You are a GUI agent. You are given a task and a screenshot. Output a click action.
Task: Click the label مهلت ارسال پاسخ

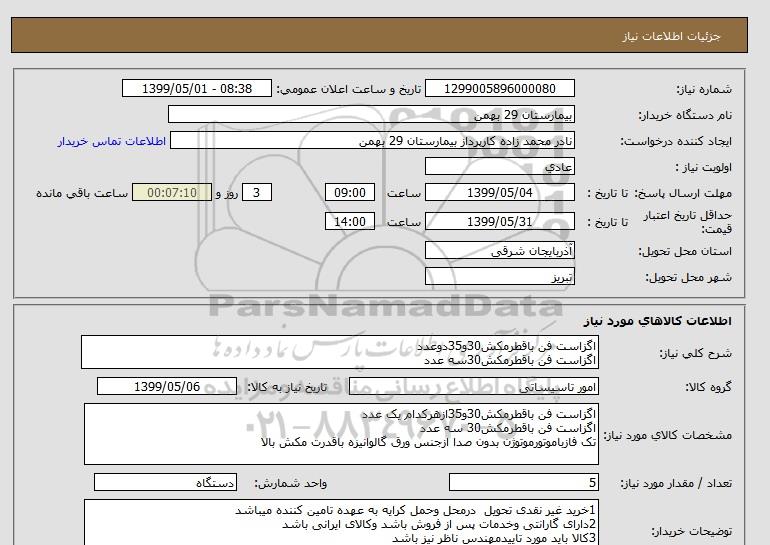683,193
